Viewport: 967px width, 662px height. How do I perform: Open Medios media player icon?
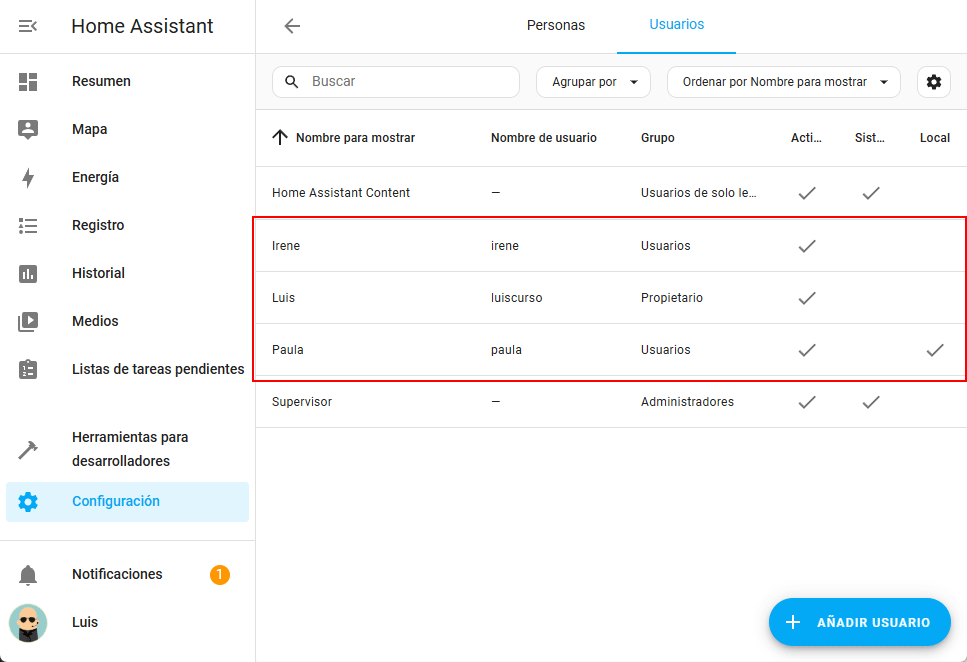pos(28,322)
